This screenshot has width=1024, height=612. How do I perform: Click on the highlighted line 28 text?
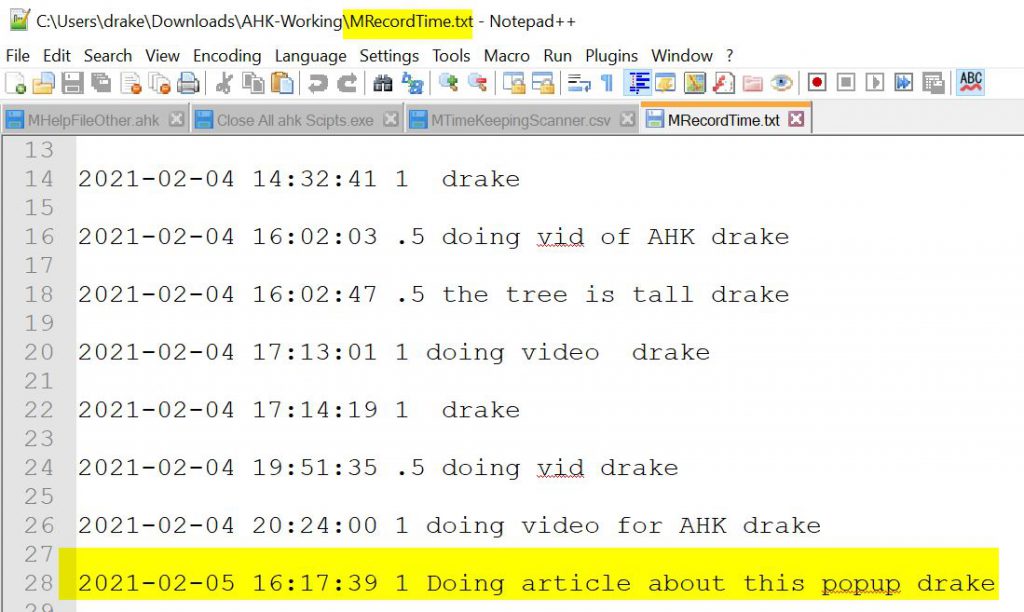[x=536, y=584]
